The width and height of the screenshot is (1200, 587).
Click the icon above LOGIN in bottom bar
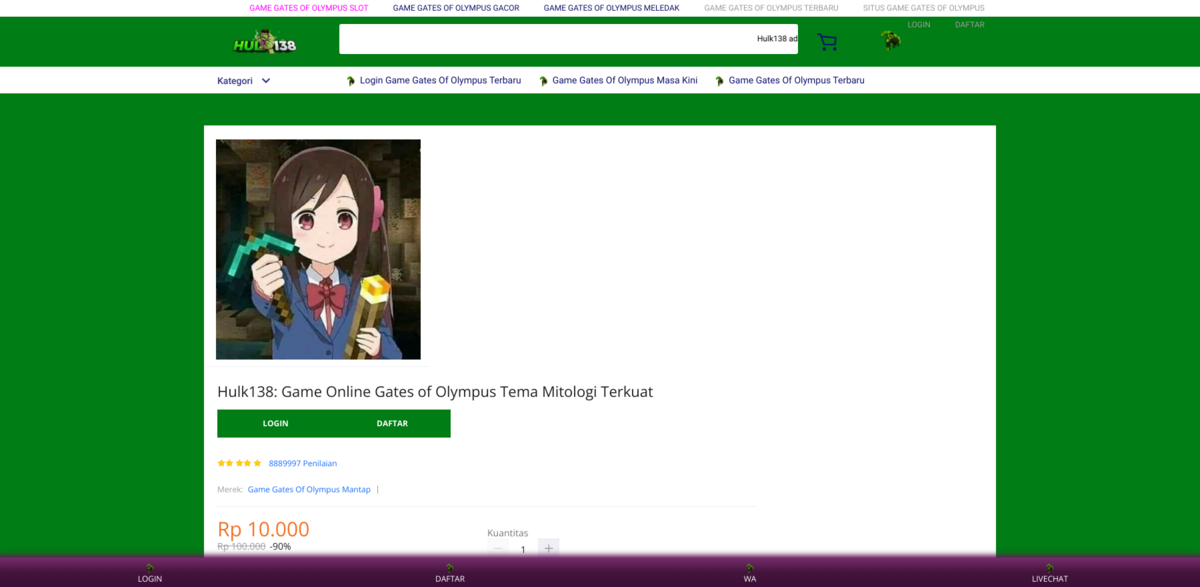click(150, 568)
